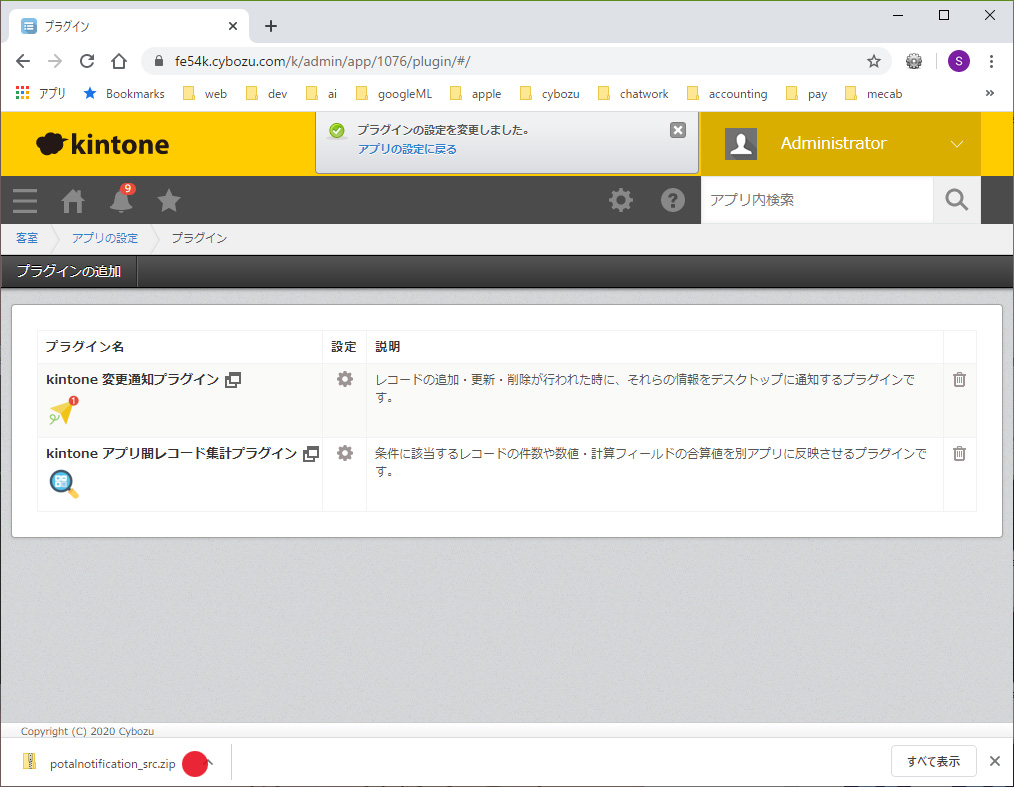
Task: Click the 説明 column header
Action: click(x=387, y=347)
